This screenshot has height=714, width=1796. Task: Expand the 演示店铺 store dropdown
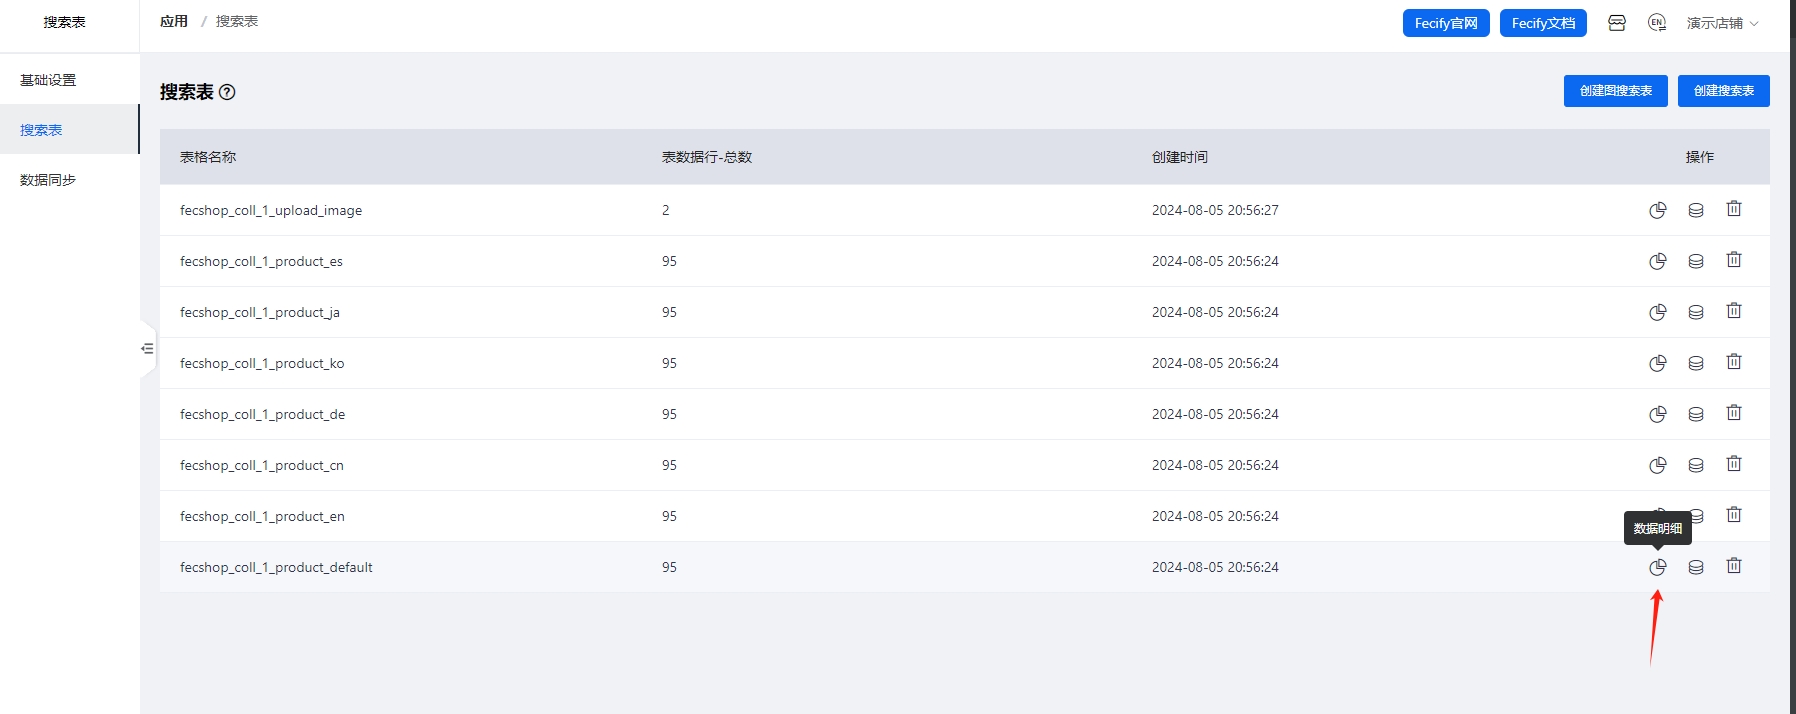coord(1722,23)
